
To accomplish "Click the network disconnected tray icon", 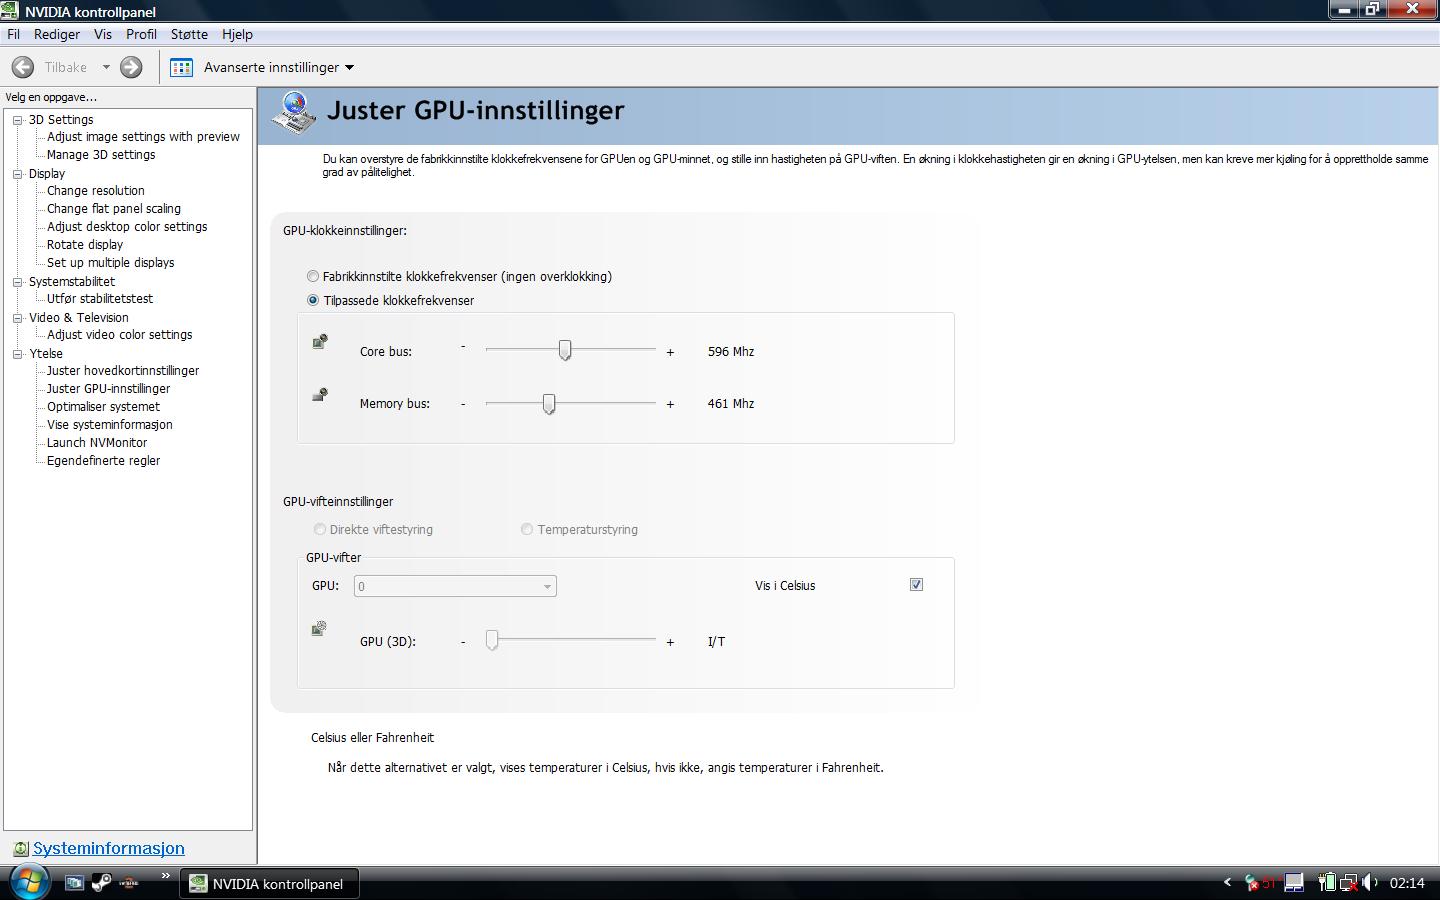I will [1349, 883].
